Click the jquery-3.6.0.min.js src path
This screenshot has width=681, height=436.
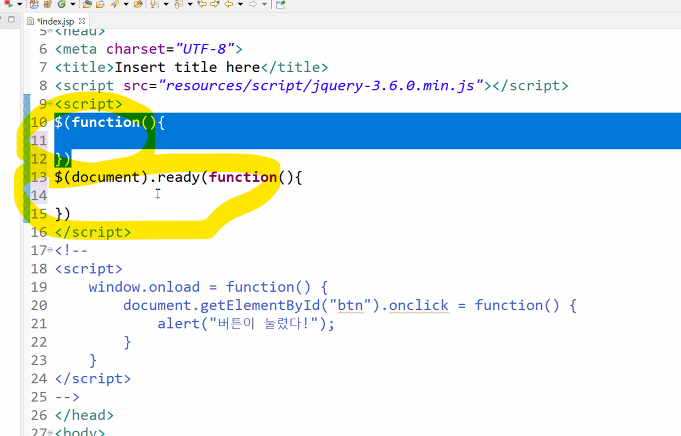[x=321, y=86]
